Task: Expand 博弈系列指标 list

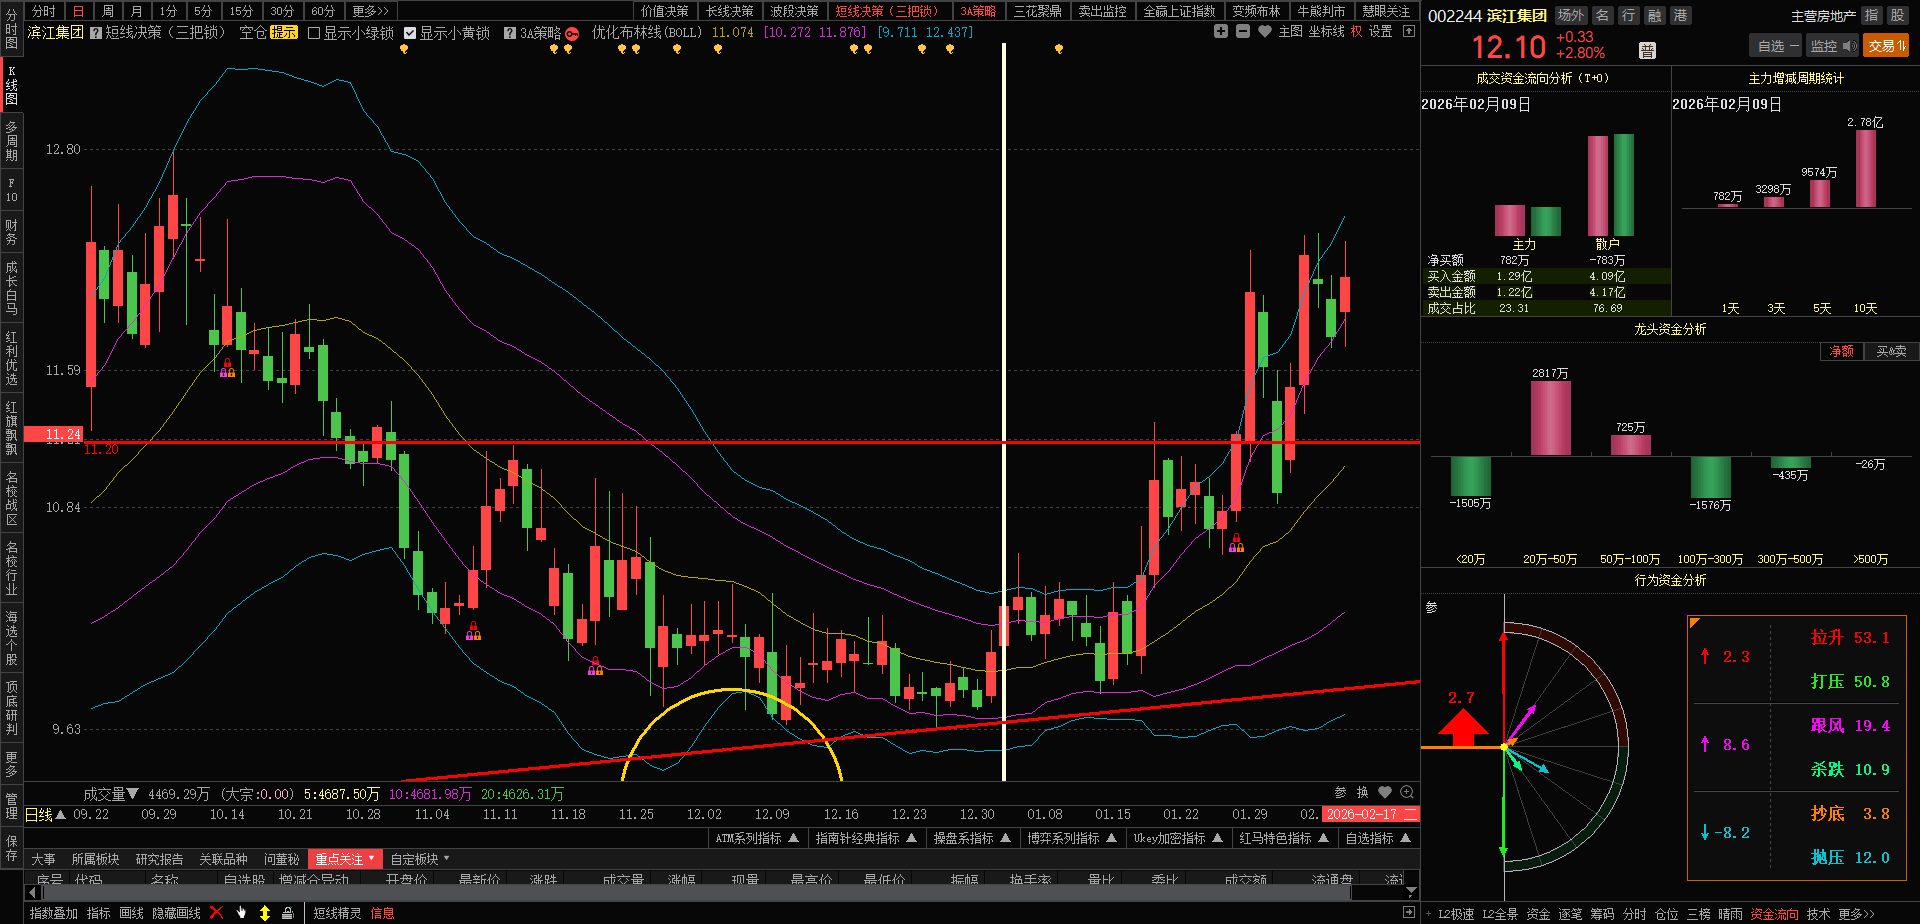Action: [x=1072, y=838]
